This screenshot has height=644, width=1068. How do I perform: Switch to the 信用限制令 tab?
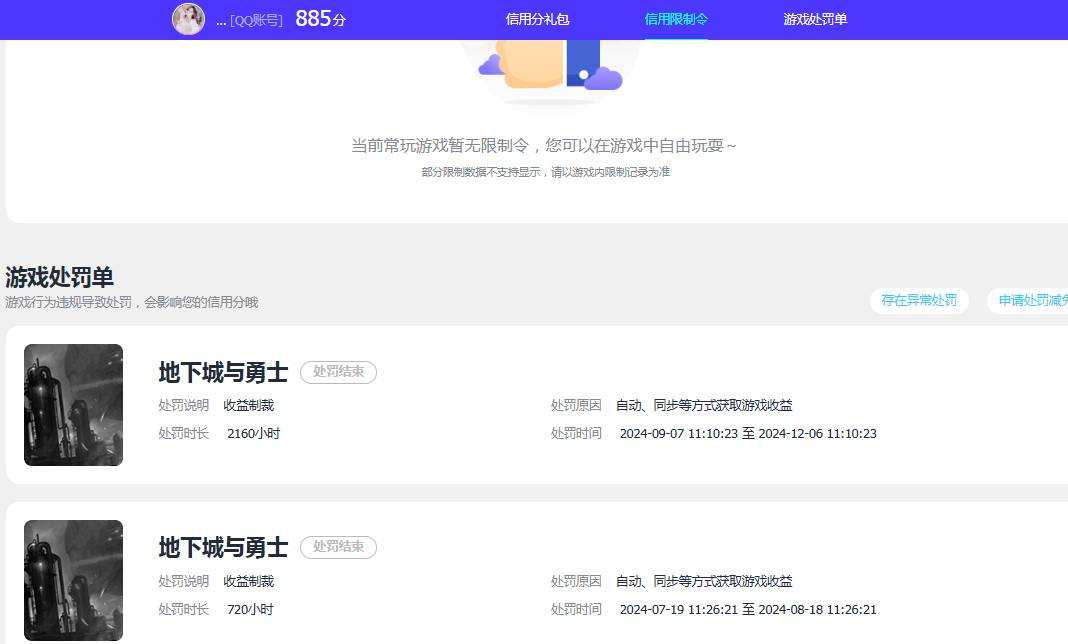(676, 20)
